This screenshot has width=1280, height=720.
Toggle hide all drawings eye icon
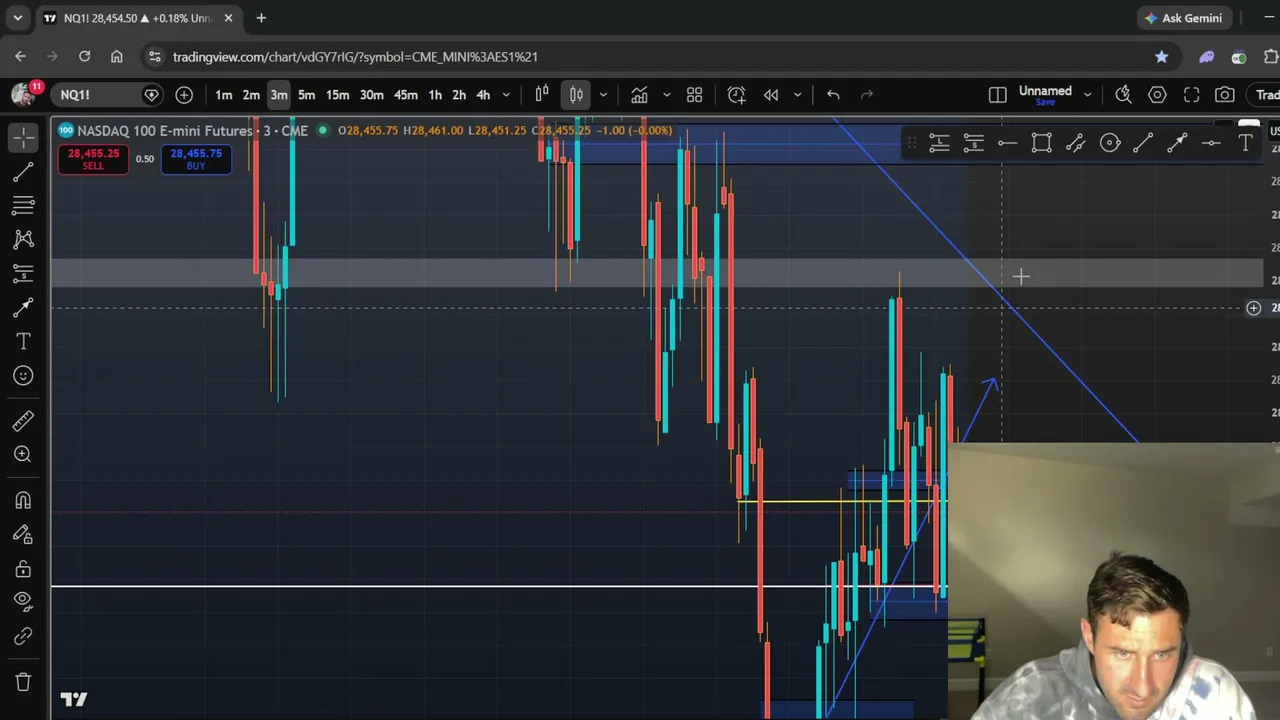pyautogui.click(x=23, y=602)
